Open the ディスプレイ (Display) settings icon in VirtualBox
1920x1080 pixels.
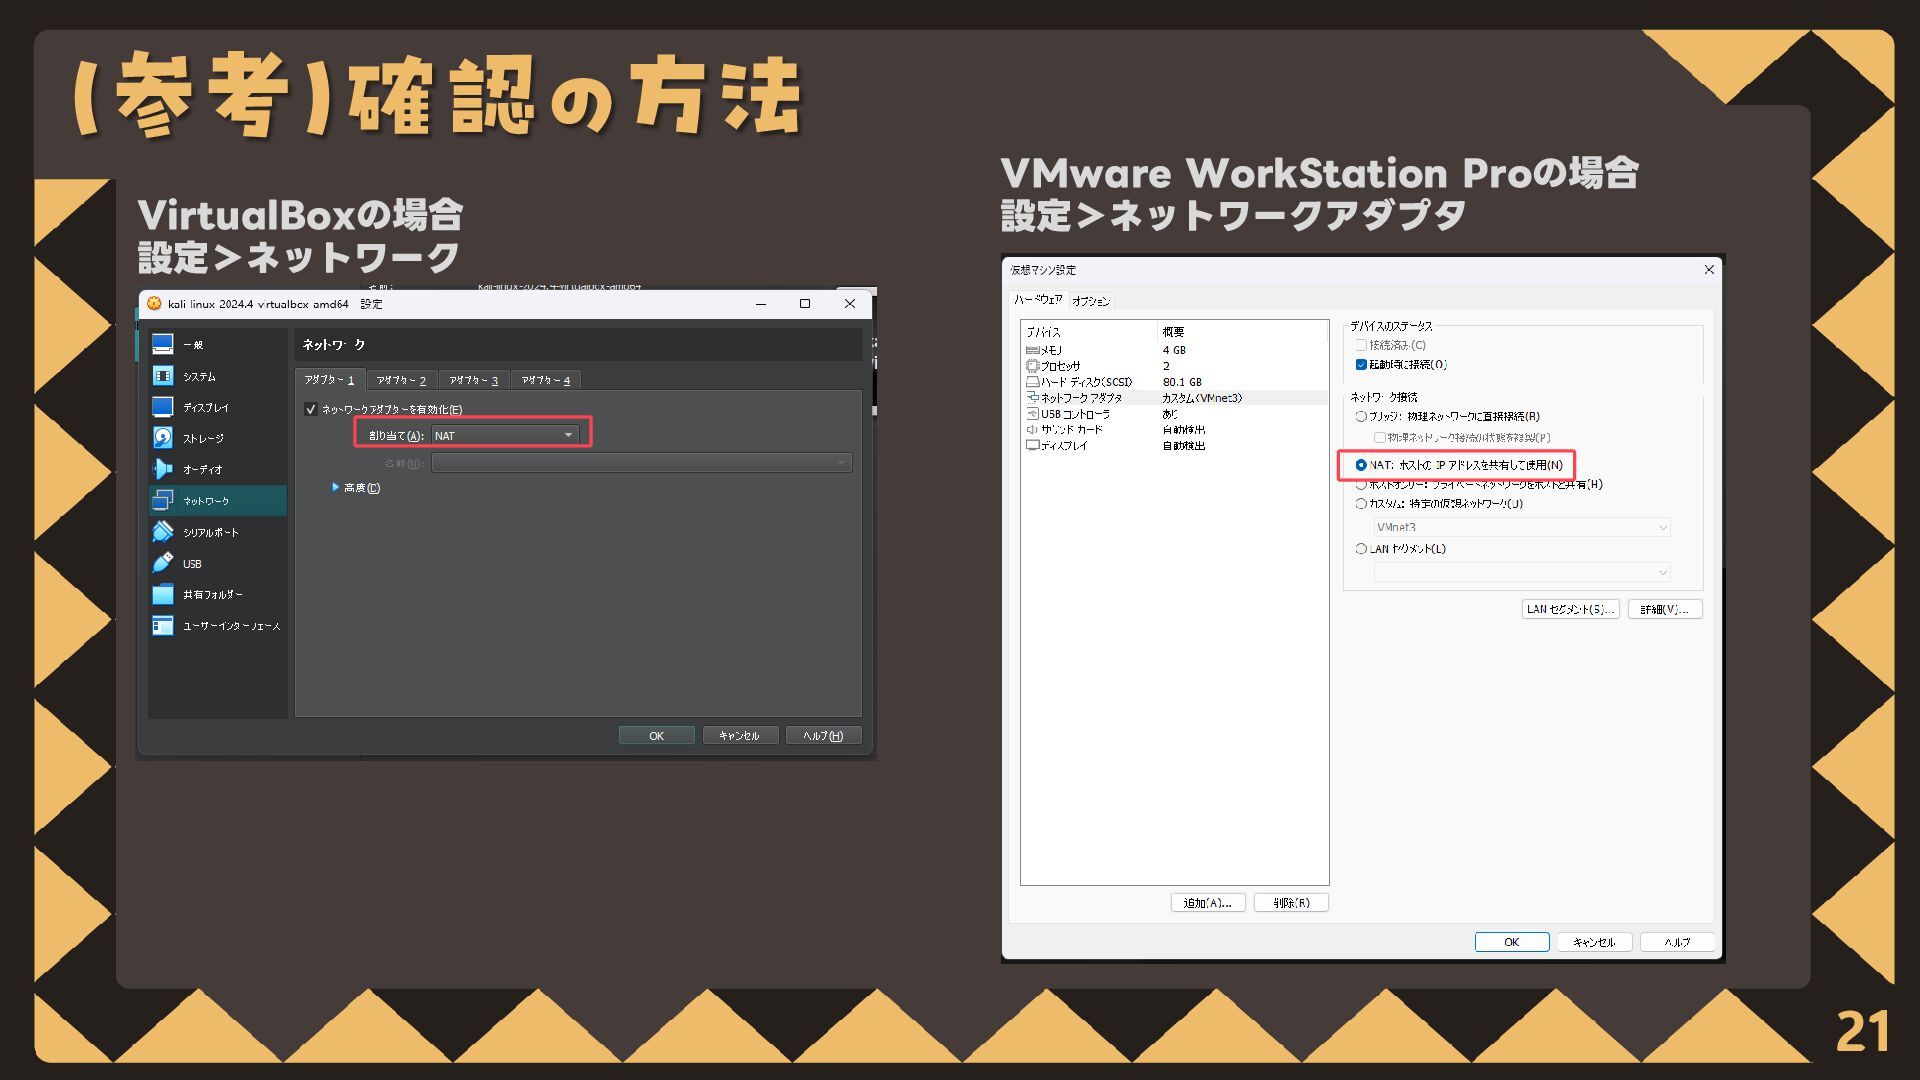[163, 407]
